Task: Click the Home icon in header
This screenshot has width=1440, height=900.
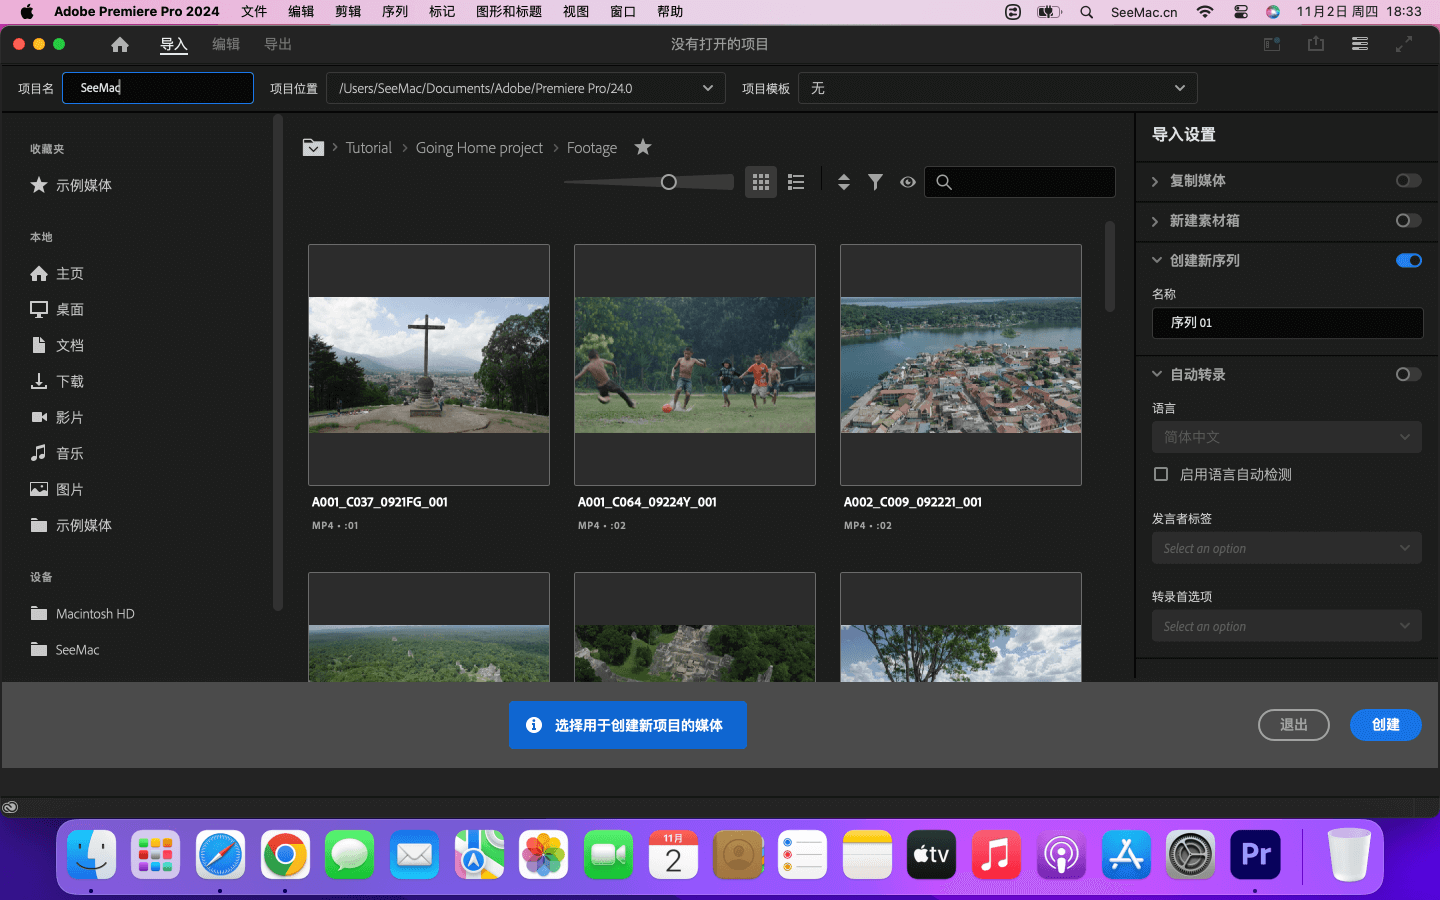Action: point(120,45)
